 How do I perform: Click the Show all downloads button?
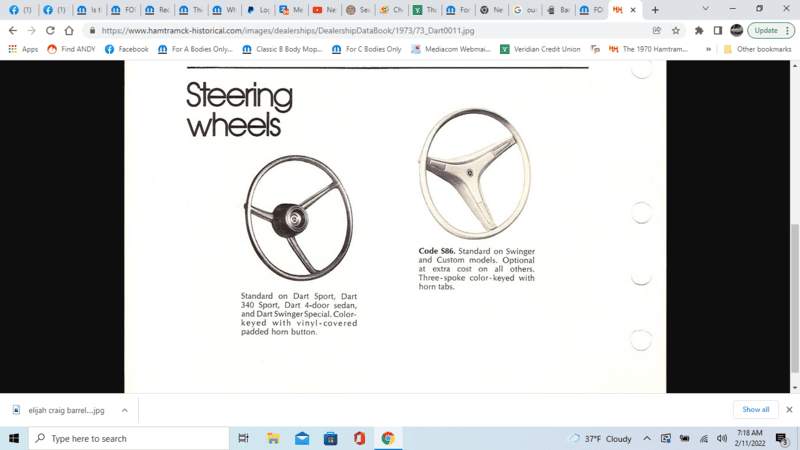tap(756, 410)
